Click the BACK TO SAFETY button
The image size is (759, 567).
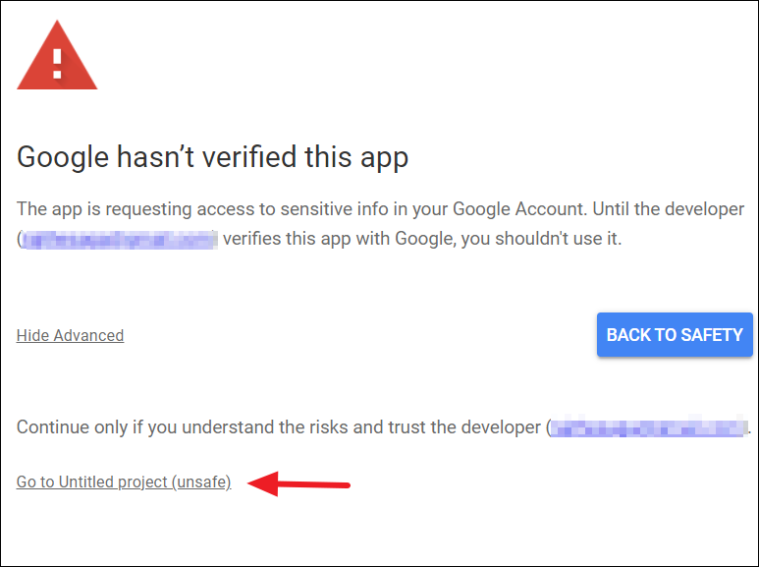click(x=674, y=335)
